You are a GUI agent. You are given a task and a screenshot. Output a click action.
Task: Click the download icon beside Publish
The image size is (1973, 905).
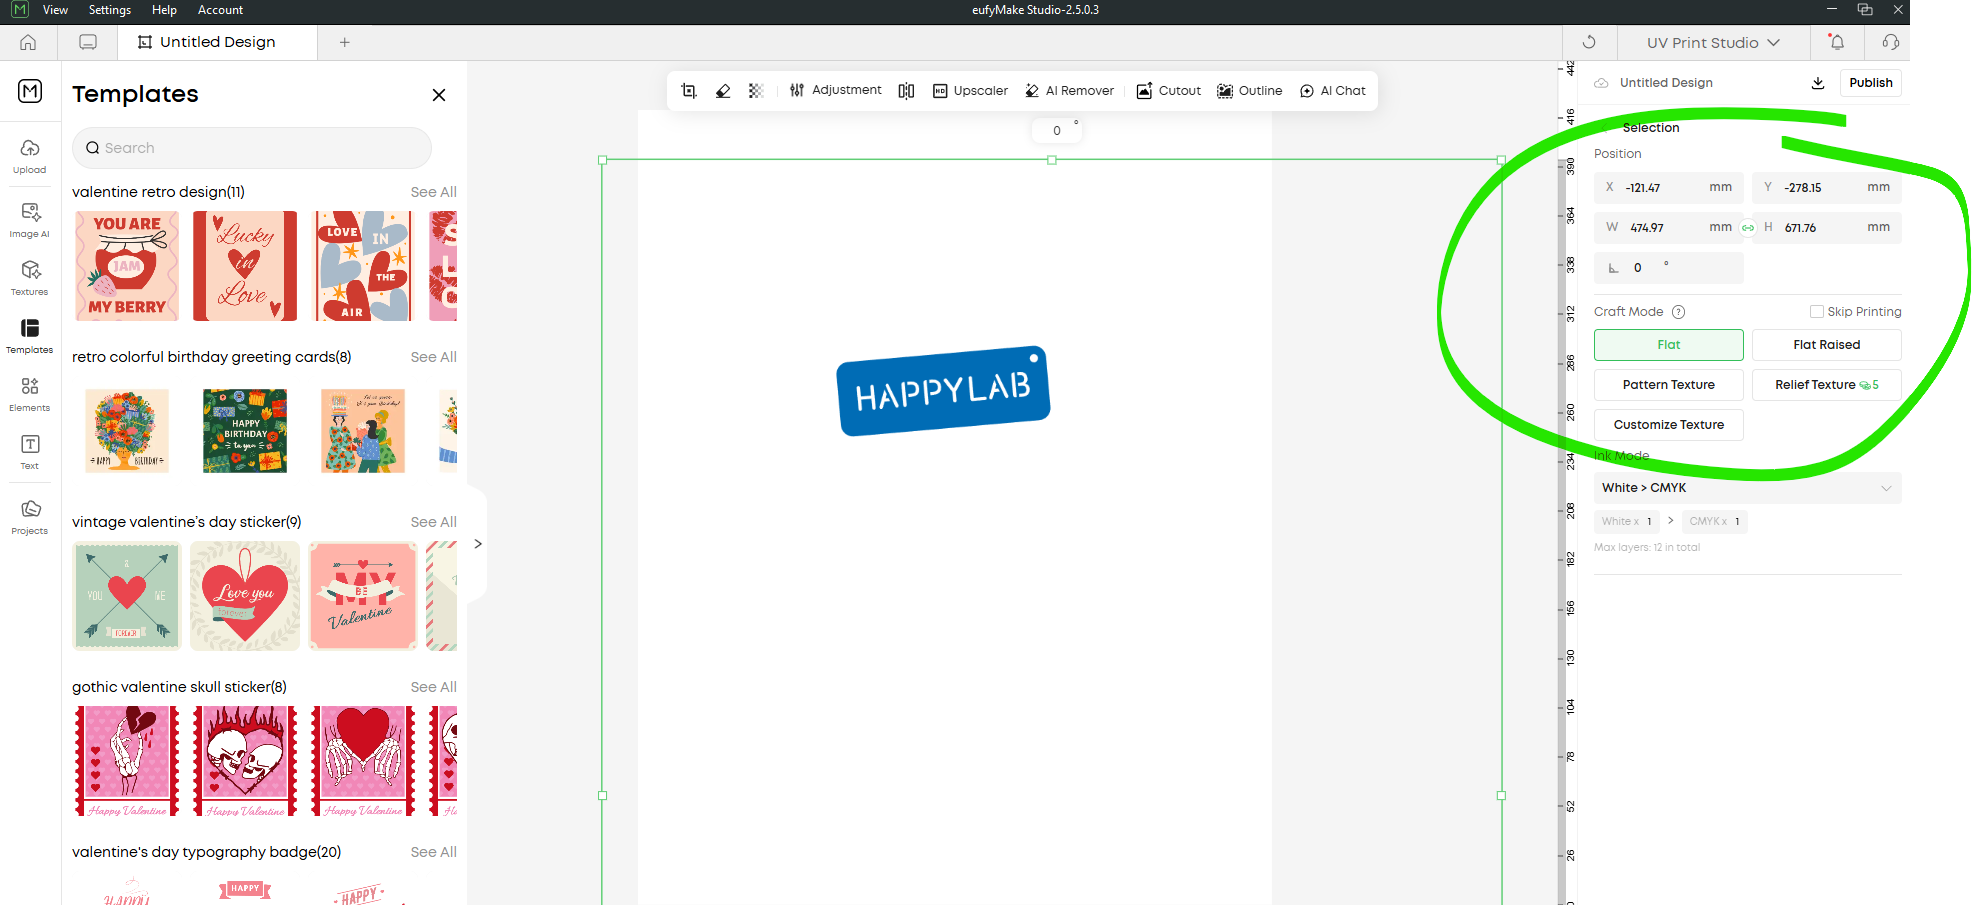click(1818, 83)
